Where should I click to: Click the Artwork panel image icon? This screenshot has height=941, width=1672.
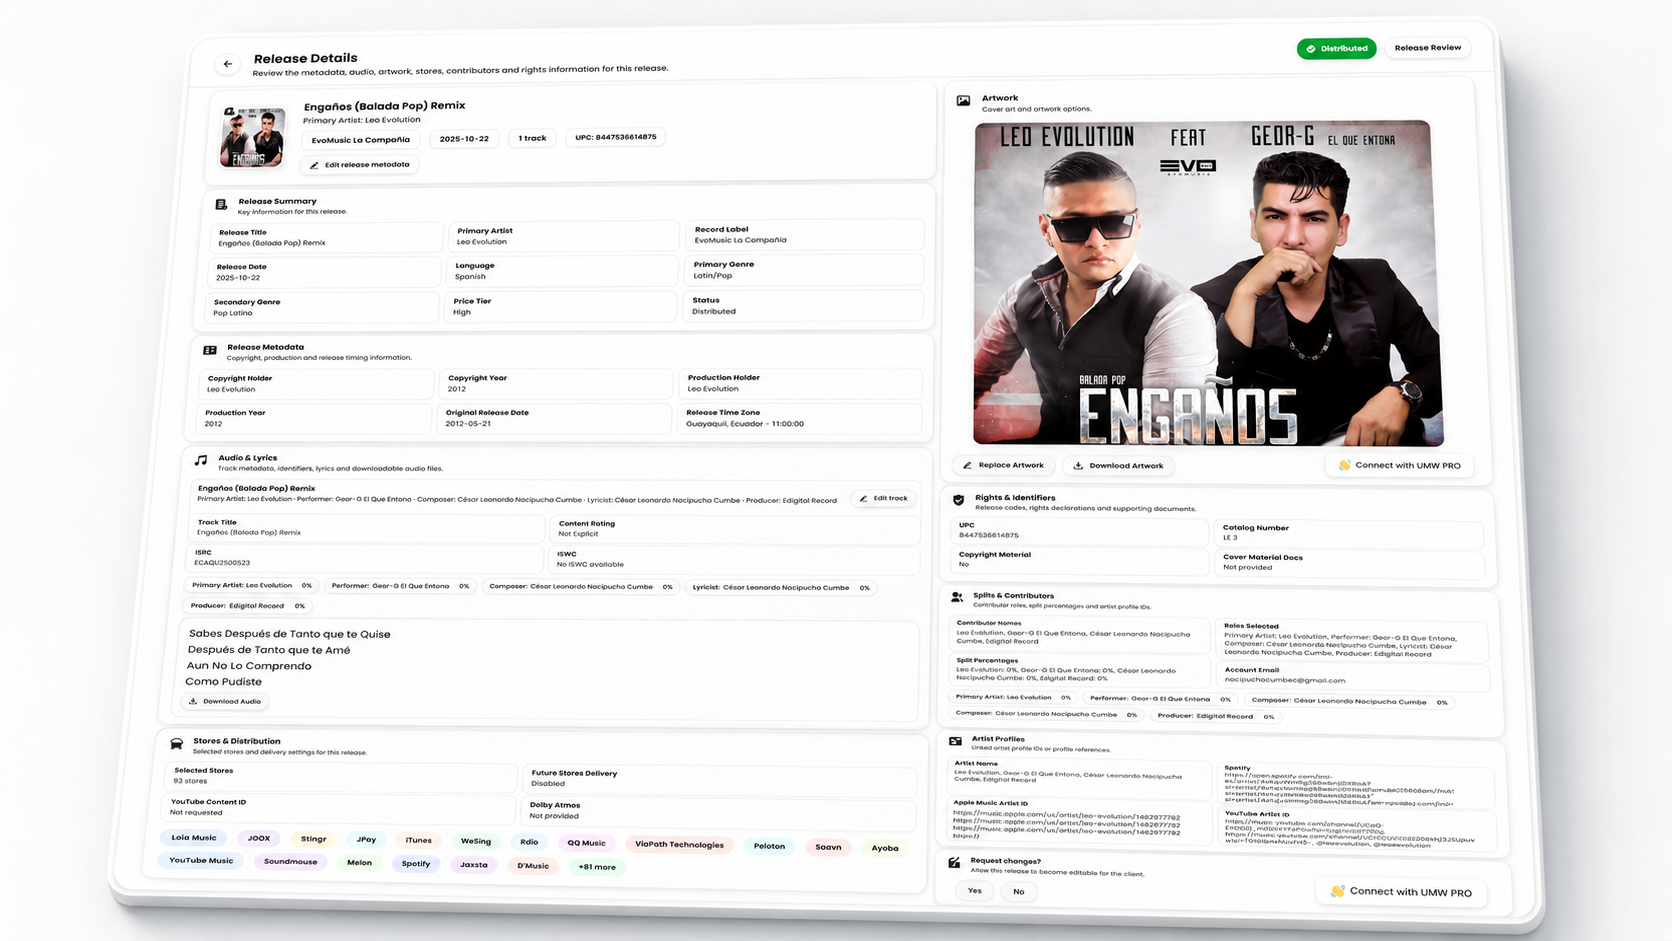[963, 101]
